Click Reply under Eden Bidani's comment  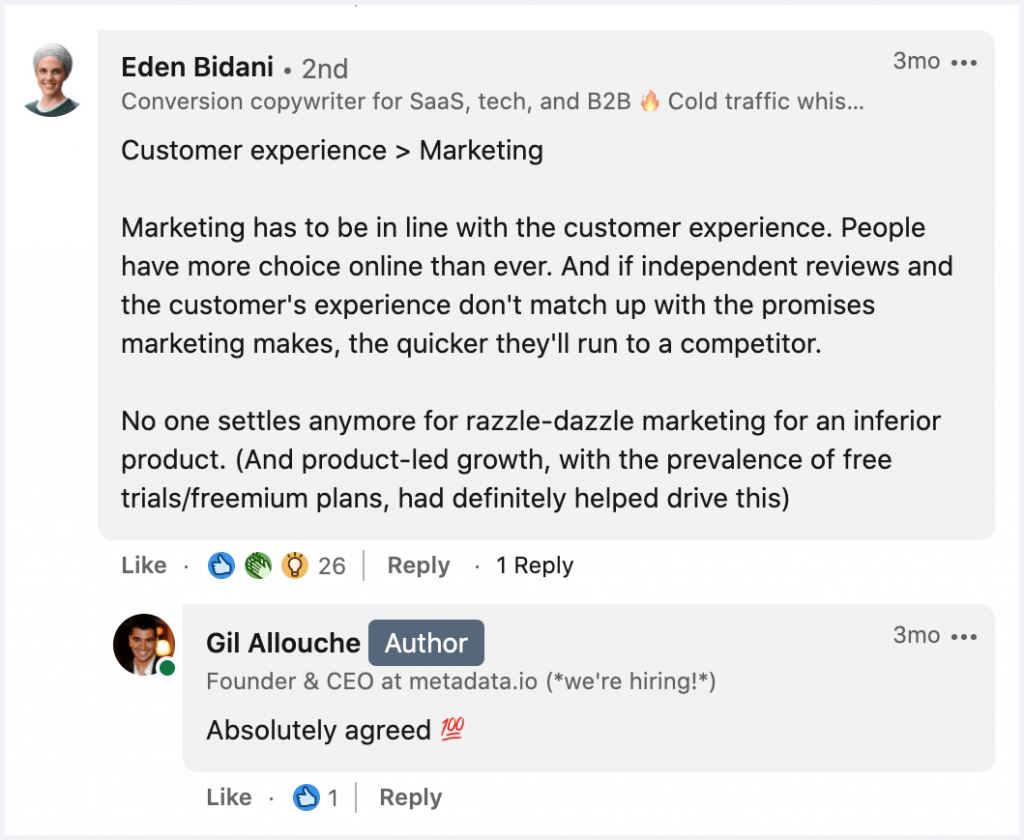[418, 565]
